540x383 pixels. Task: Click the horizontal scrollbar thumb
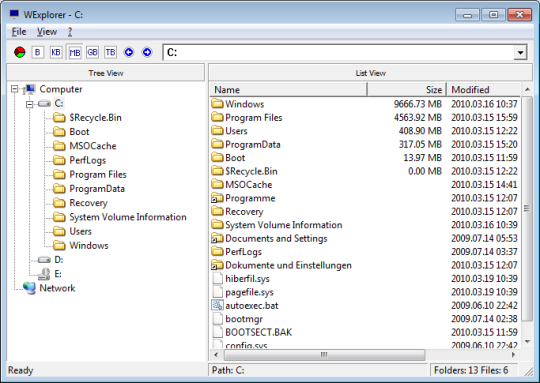tap(324, 354)
